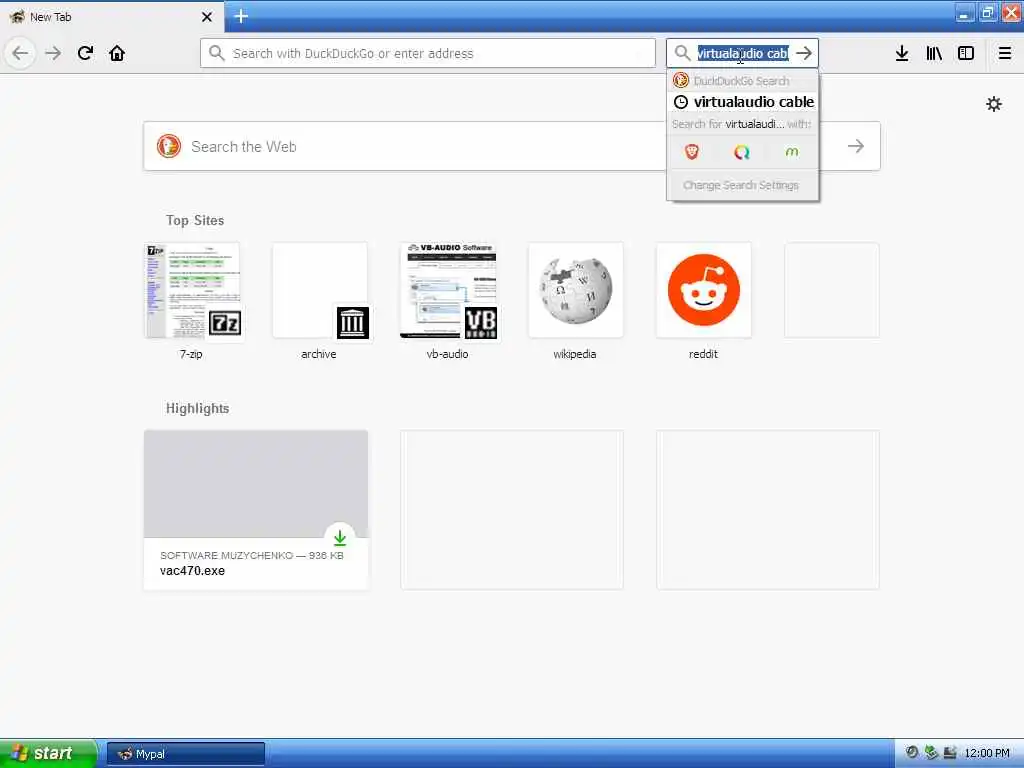Screen dimensions: 1024x768
Task: Submit the web search arrow button
Action: coord(856,146)
